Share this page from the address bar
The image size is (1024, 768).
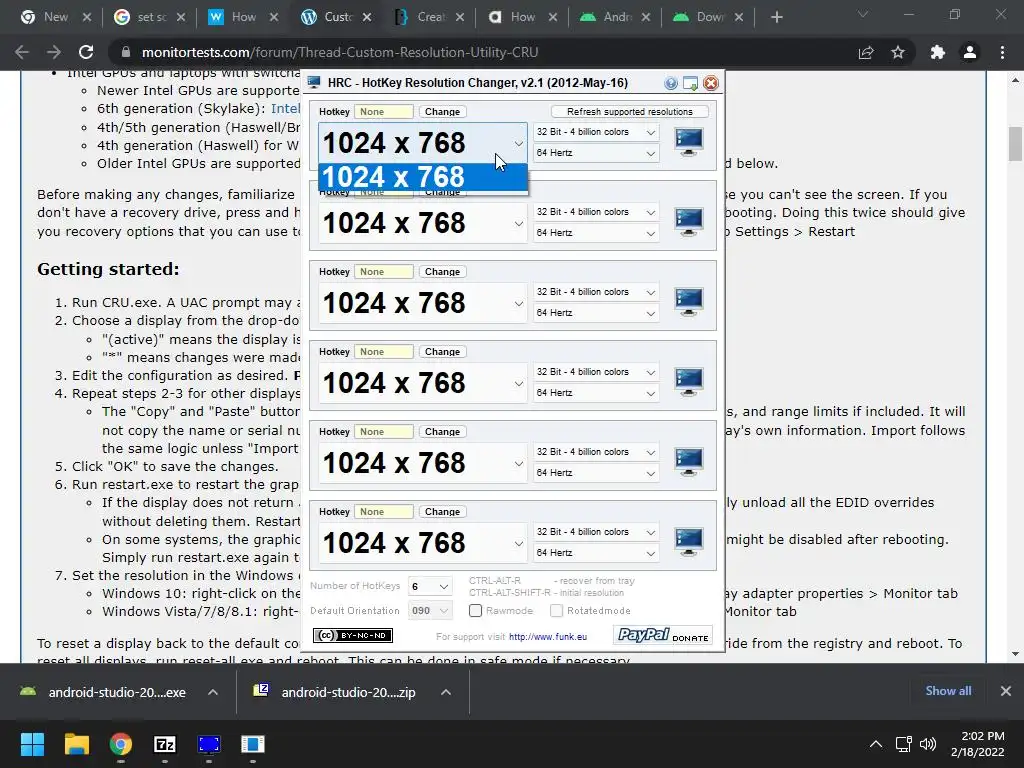866,52
